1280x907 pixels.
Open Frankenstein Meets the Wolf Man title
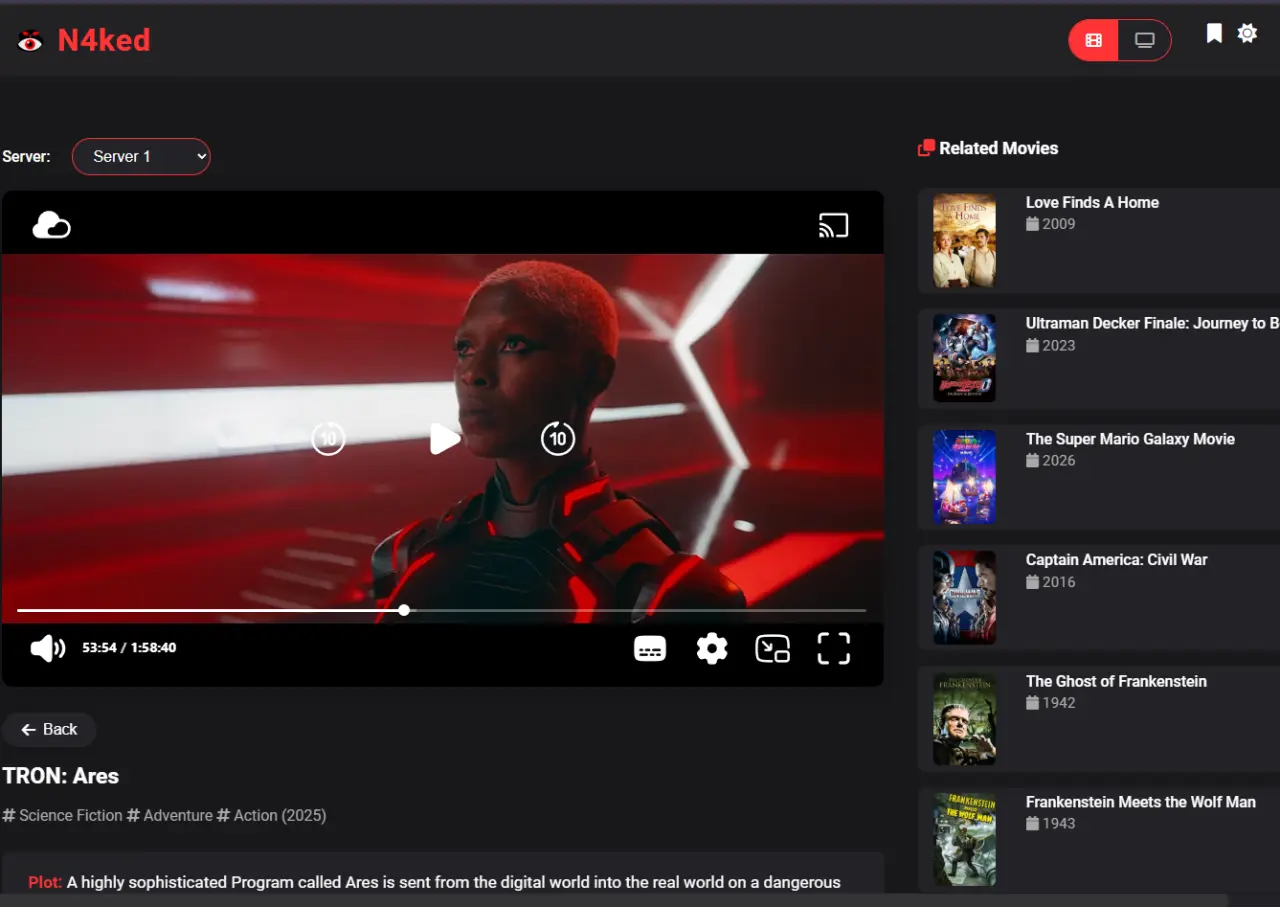tap(1141, 802)
